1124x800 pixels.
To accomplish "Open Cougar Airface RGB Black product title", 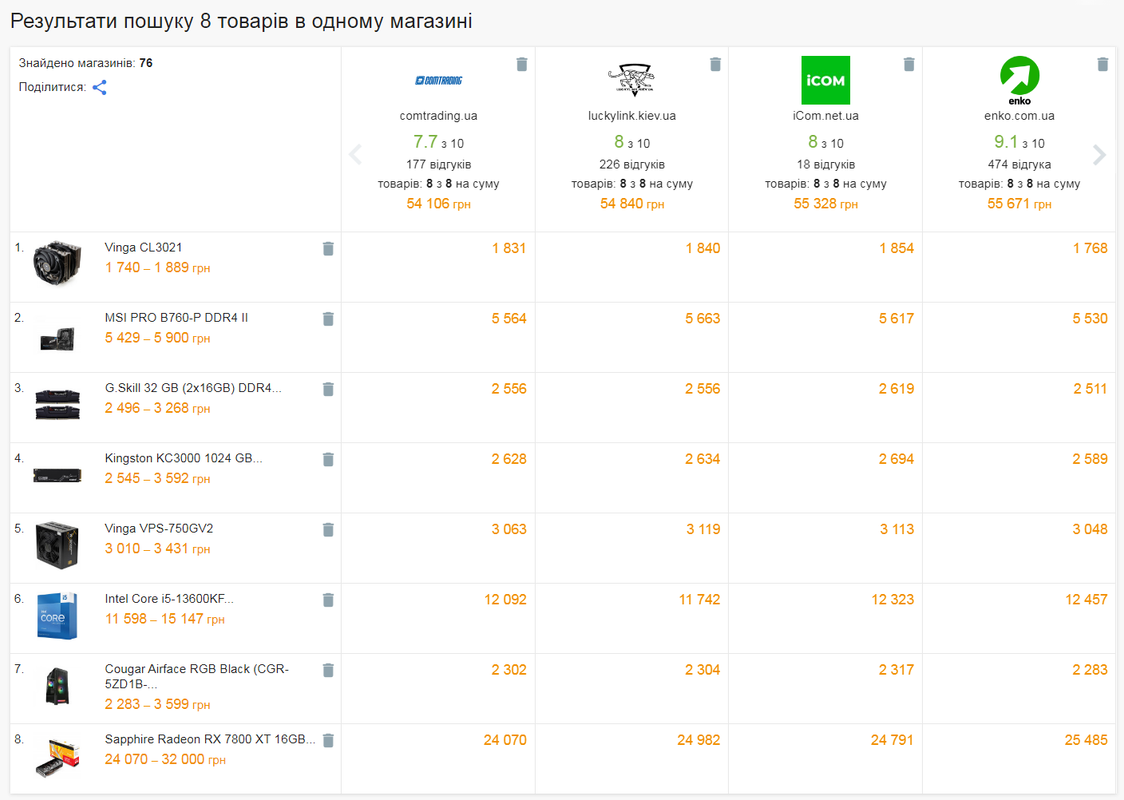I will pos(196,676).
